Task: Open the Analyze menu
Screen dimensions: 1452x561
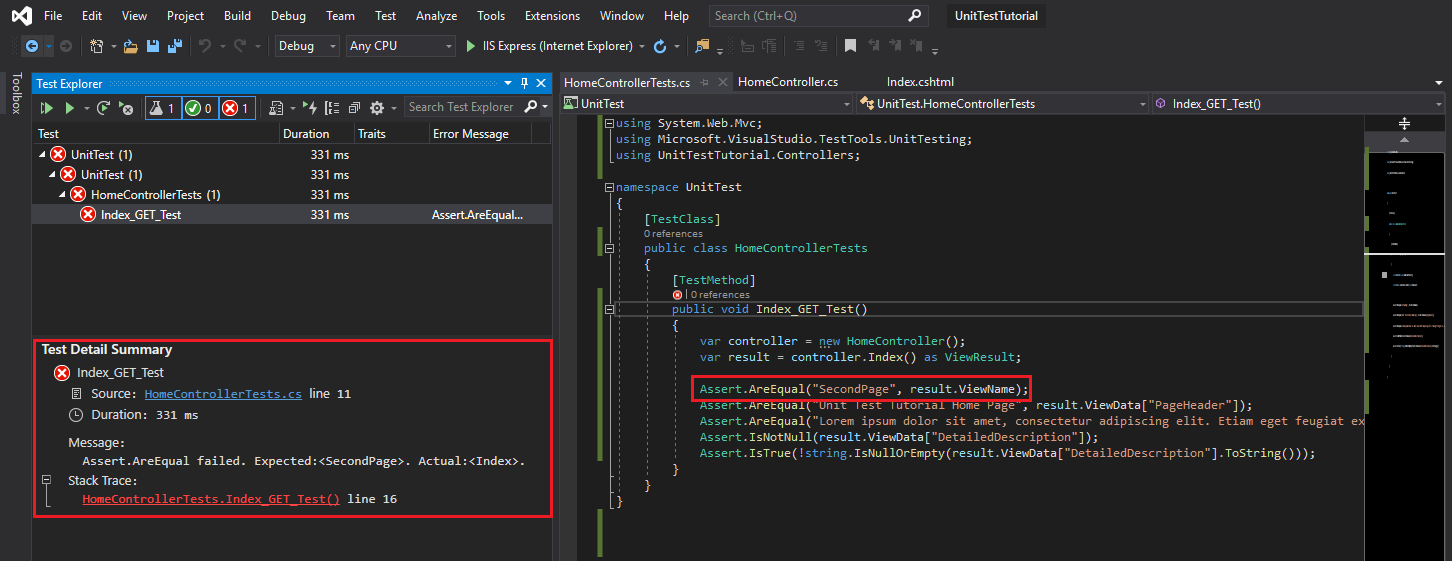Action: 436,16
